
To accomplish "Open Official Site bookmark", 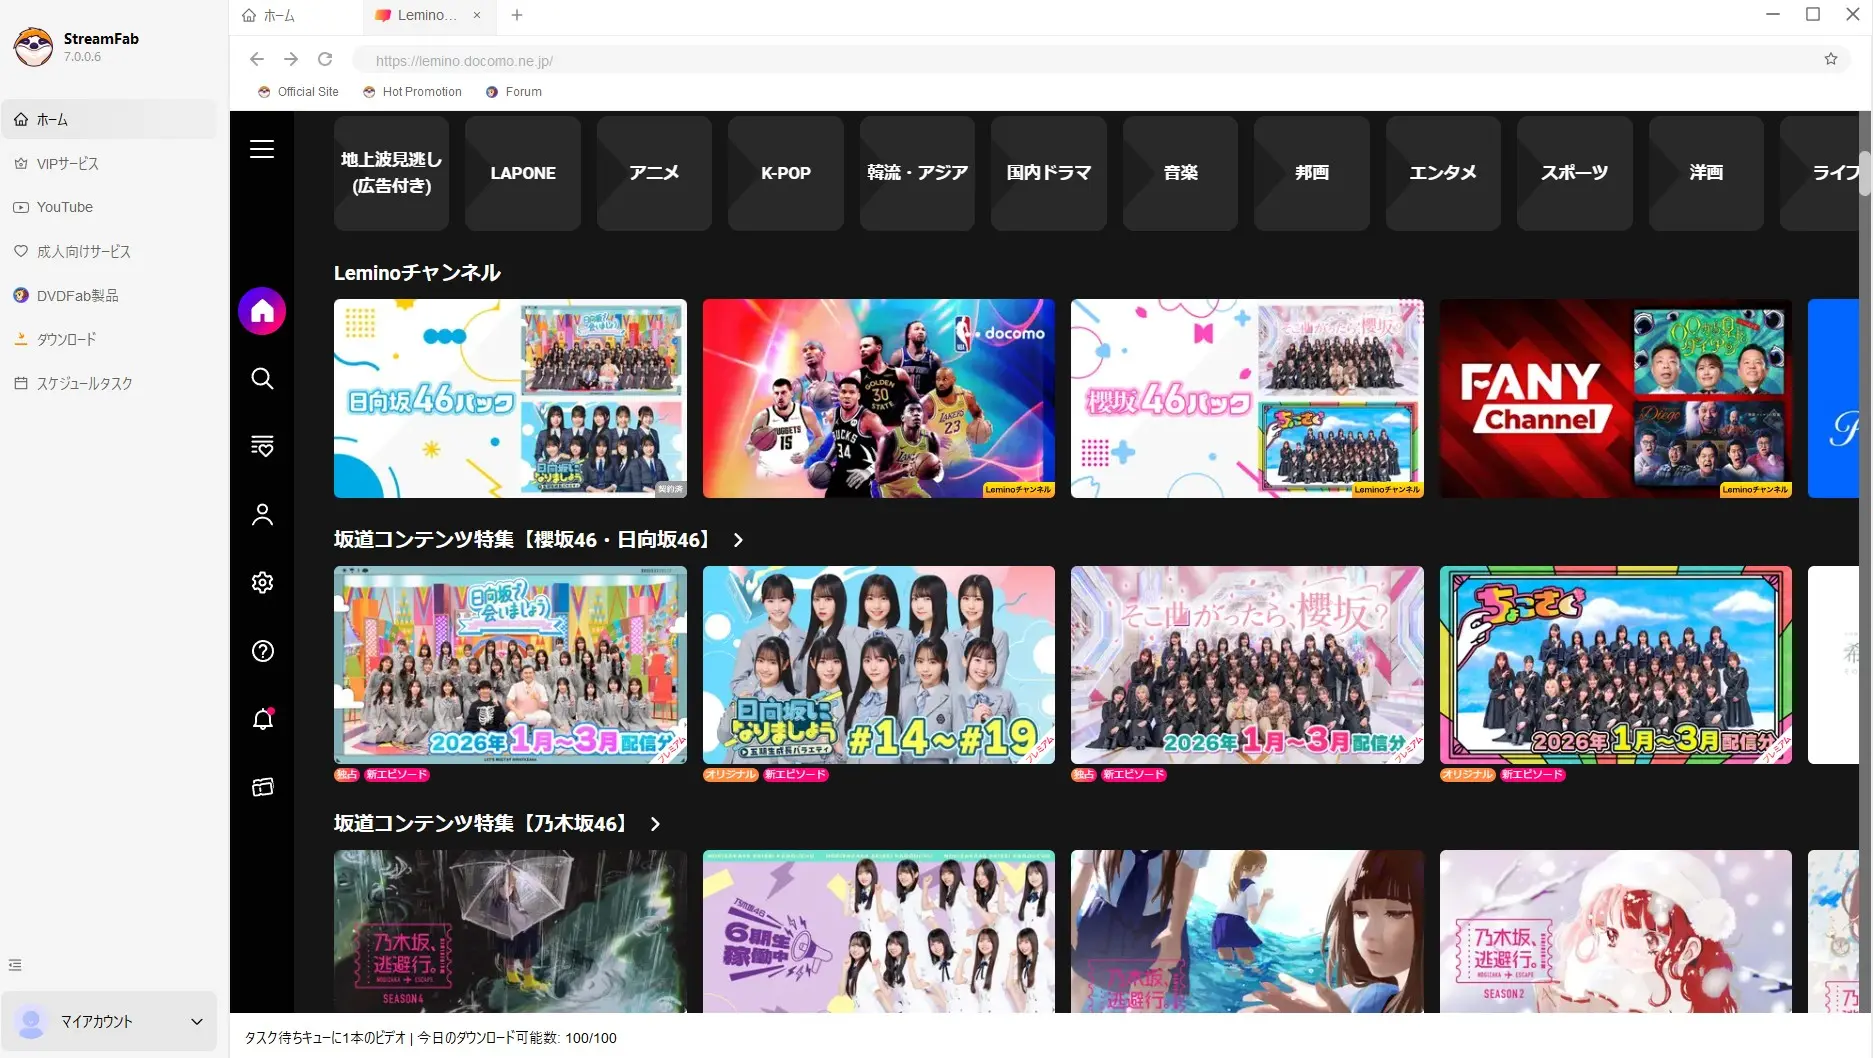I will tap(298, 91).
